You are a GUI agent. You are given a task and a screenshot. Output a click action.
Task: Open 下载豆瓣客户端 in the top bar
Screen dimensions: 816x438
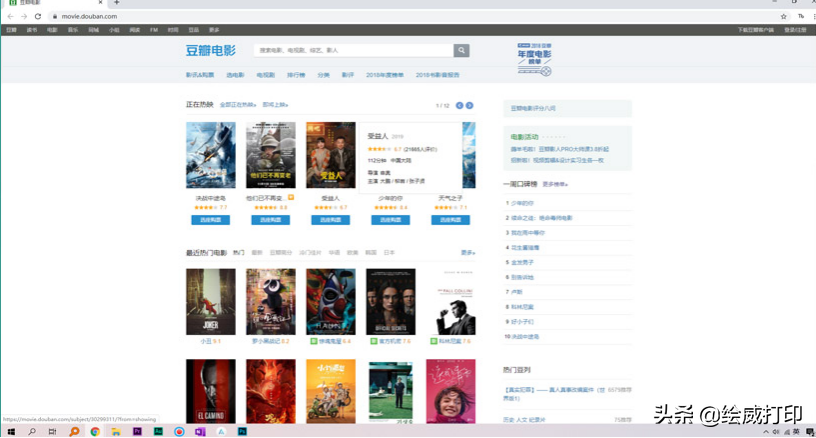coord(756,30)
